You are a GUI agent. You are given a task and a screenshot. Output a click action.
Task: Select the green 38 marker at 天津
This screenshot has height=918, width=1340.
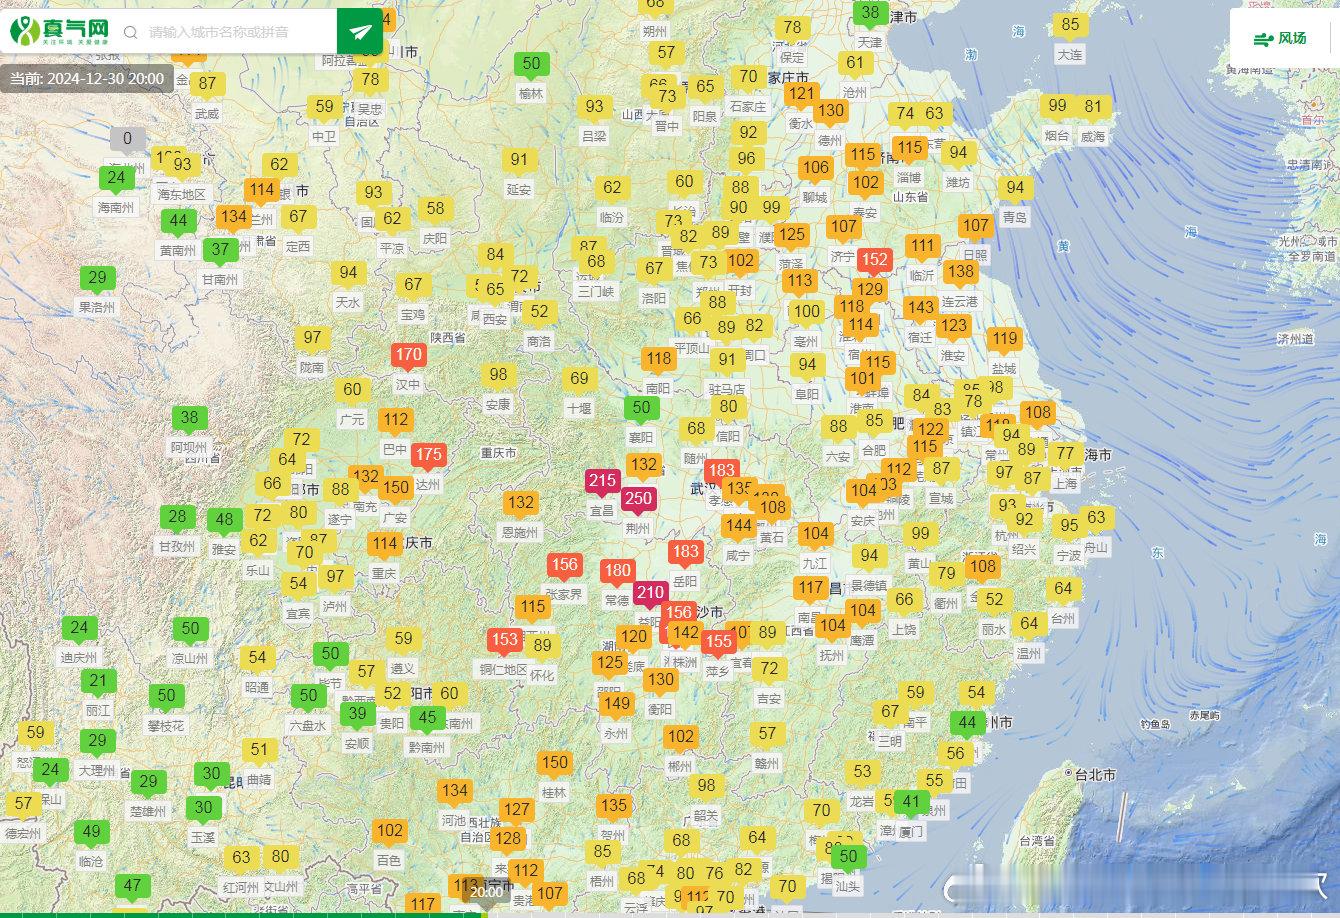click(870, 13)
